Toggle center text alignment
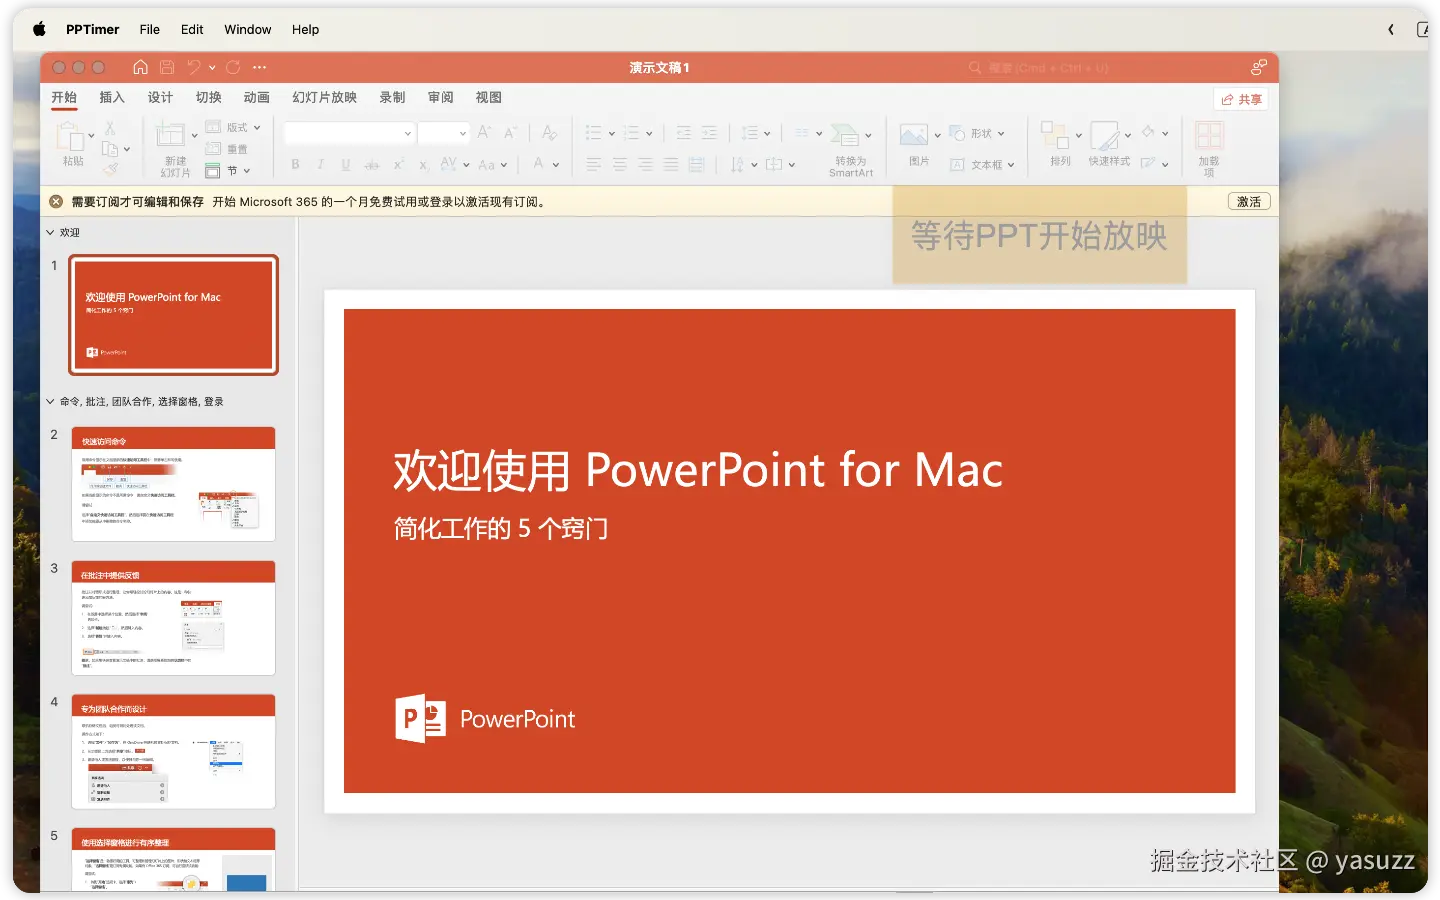1440x900 pixels. click(620, 164)
